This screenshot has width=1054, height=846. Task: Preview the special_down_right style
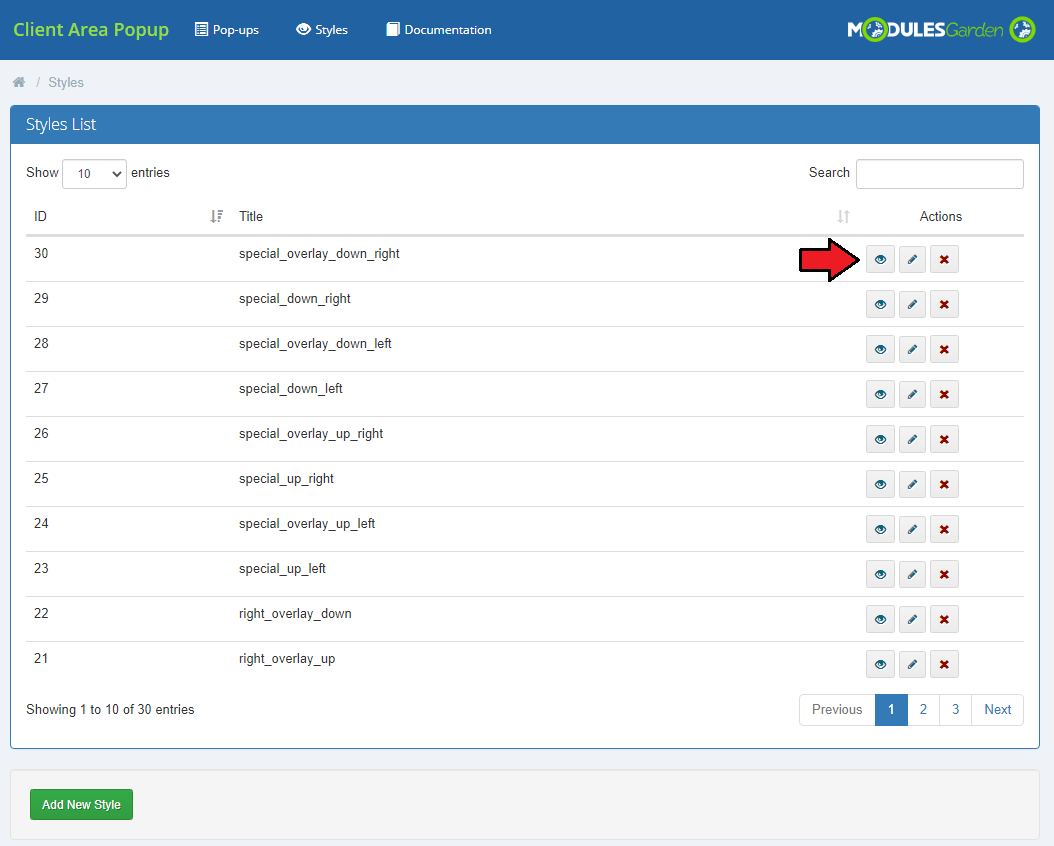880,304
